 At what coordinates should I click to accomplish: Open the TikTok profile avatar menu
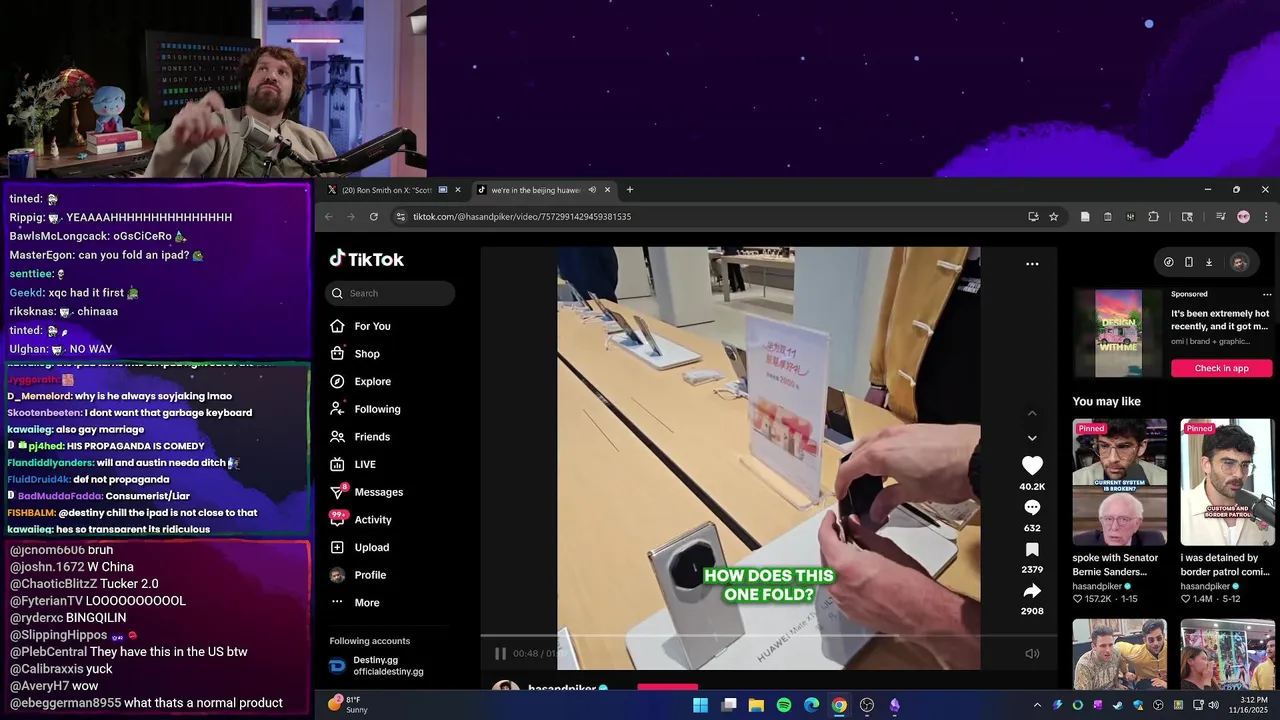1239,262
